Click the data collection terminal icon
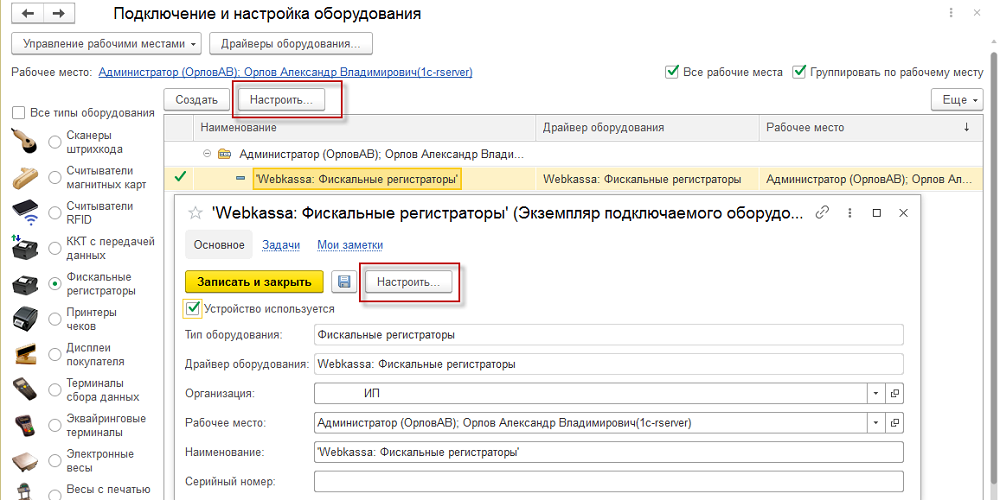 (x=26, y=390)
